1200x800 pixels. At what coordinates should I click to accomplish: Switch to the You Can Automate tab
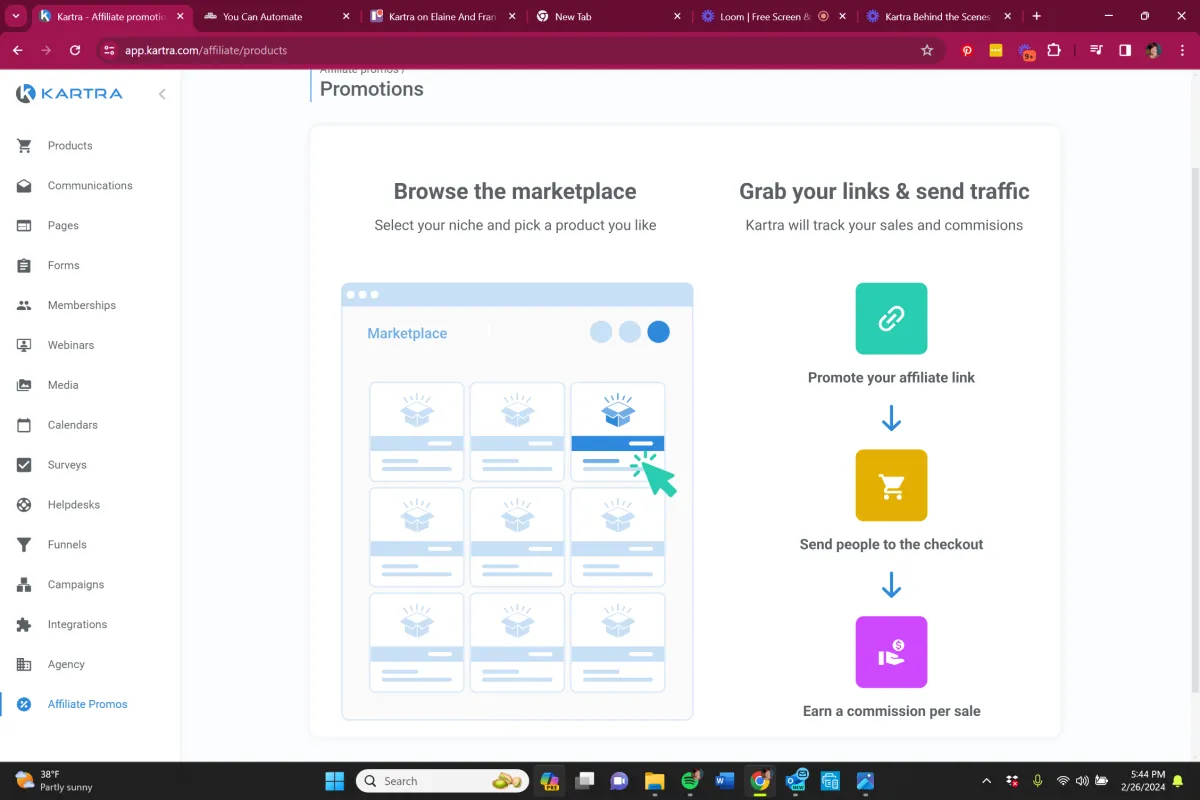point(262,16)
